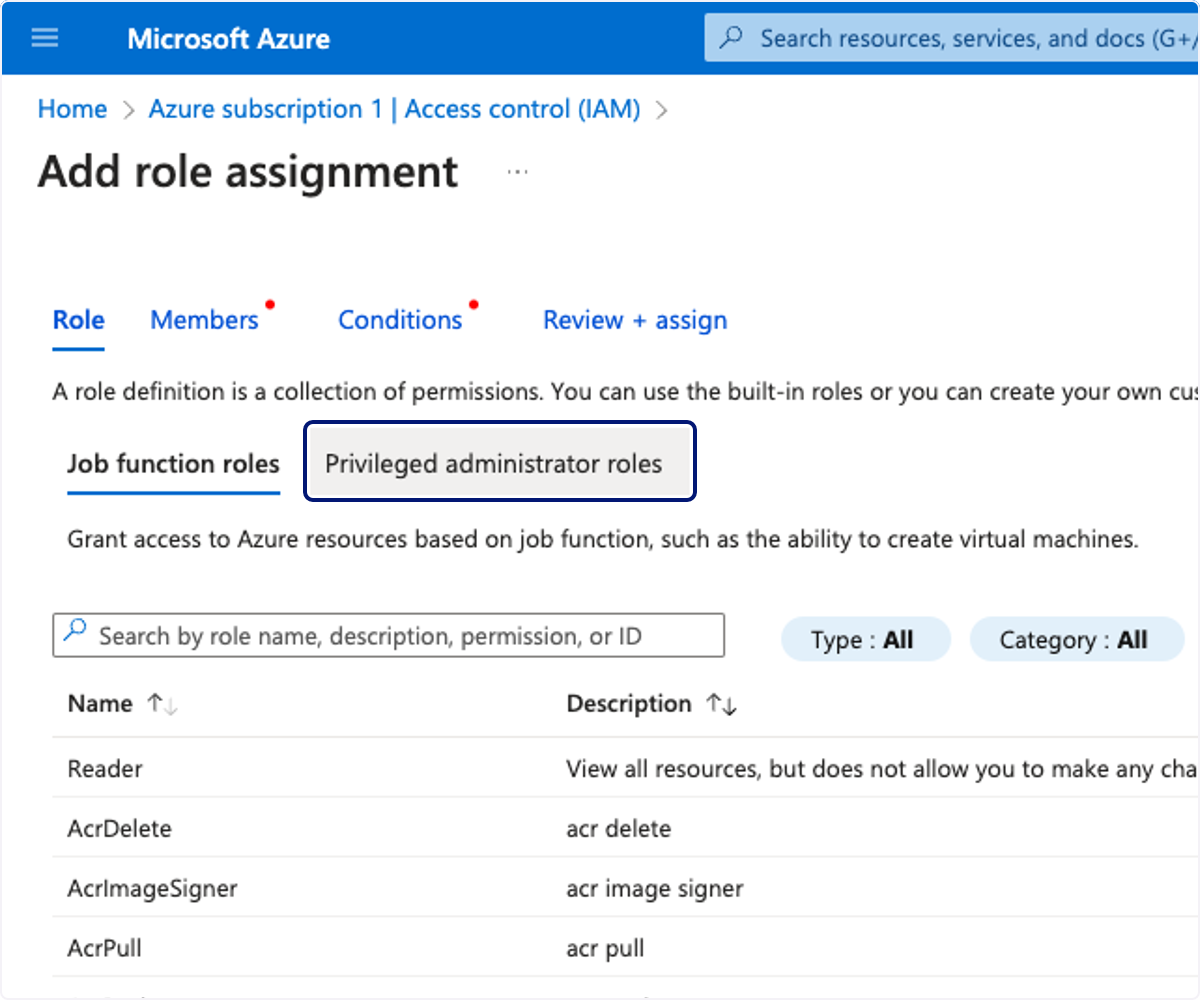Click the 'View all resources' description text
This screenshot has width=1200, height=1000.
pos(883,769)
